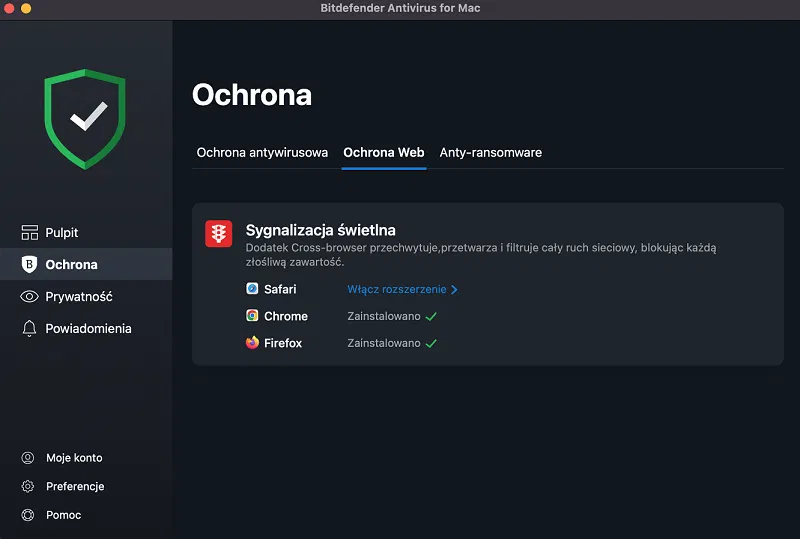The width and height of the screenshot is (800, 539).
Task: Open Moje konto
Action: (74, 458)
